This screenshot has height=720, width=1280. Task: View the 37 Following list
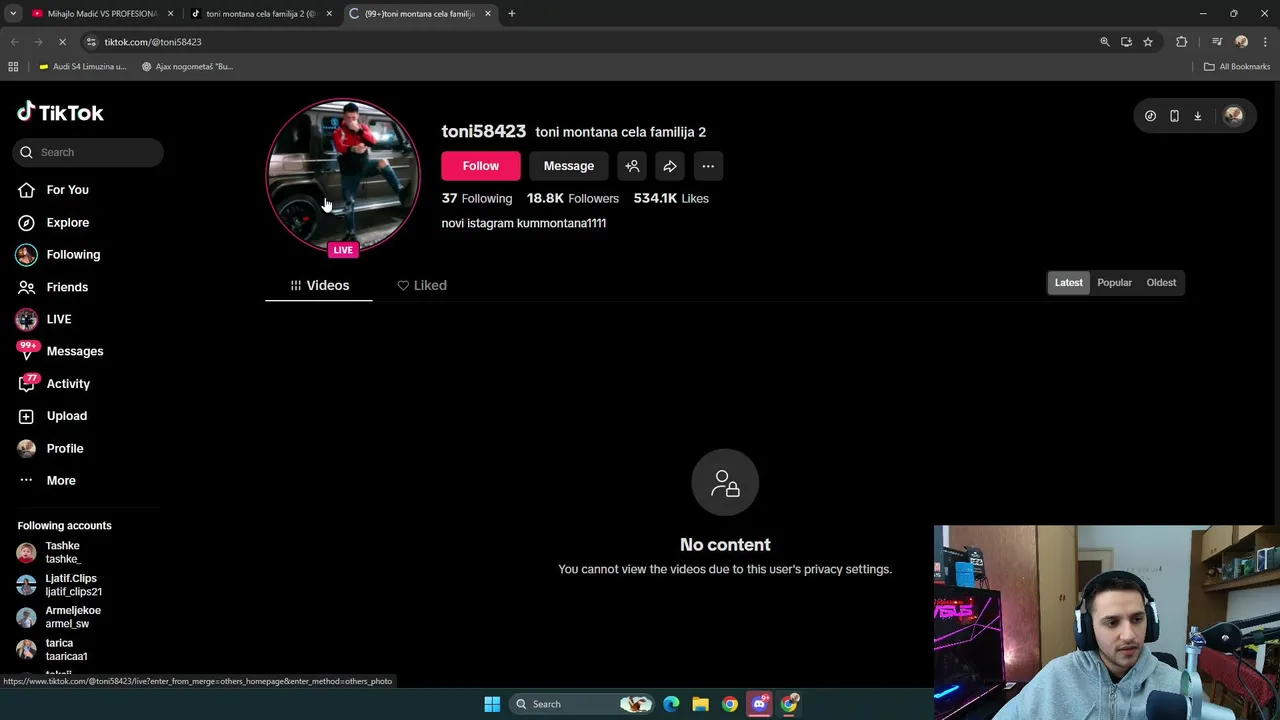(x=477, y=198)
